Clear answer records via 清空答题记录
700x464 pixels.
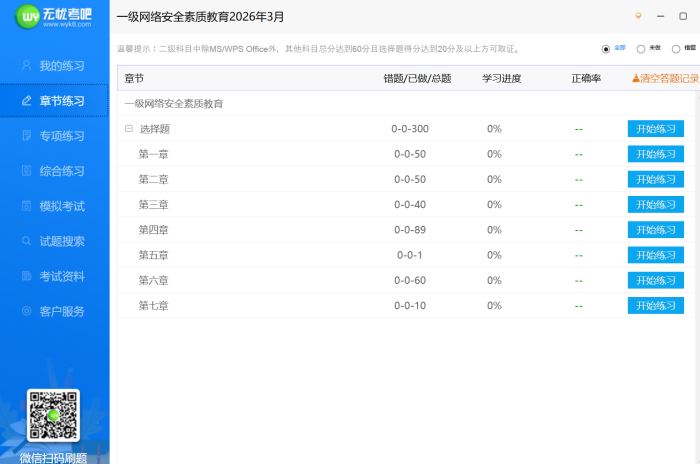[x=665, y=78]
